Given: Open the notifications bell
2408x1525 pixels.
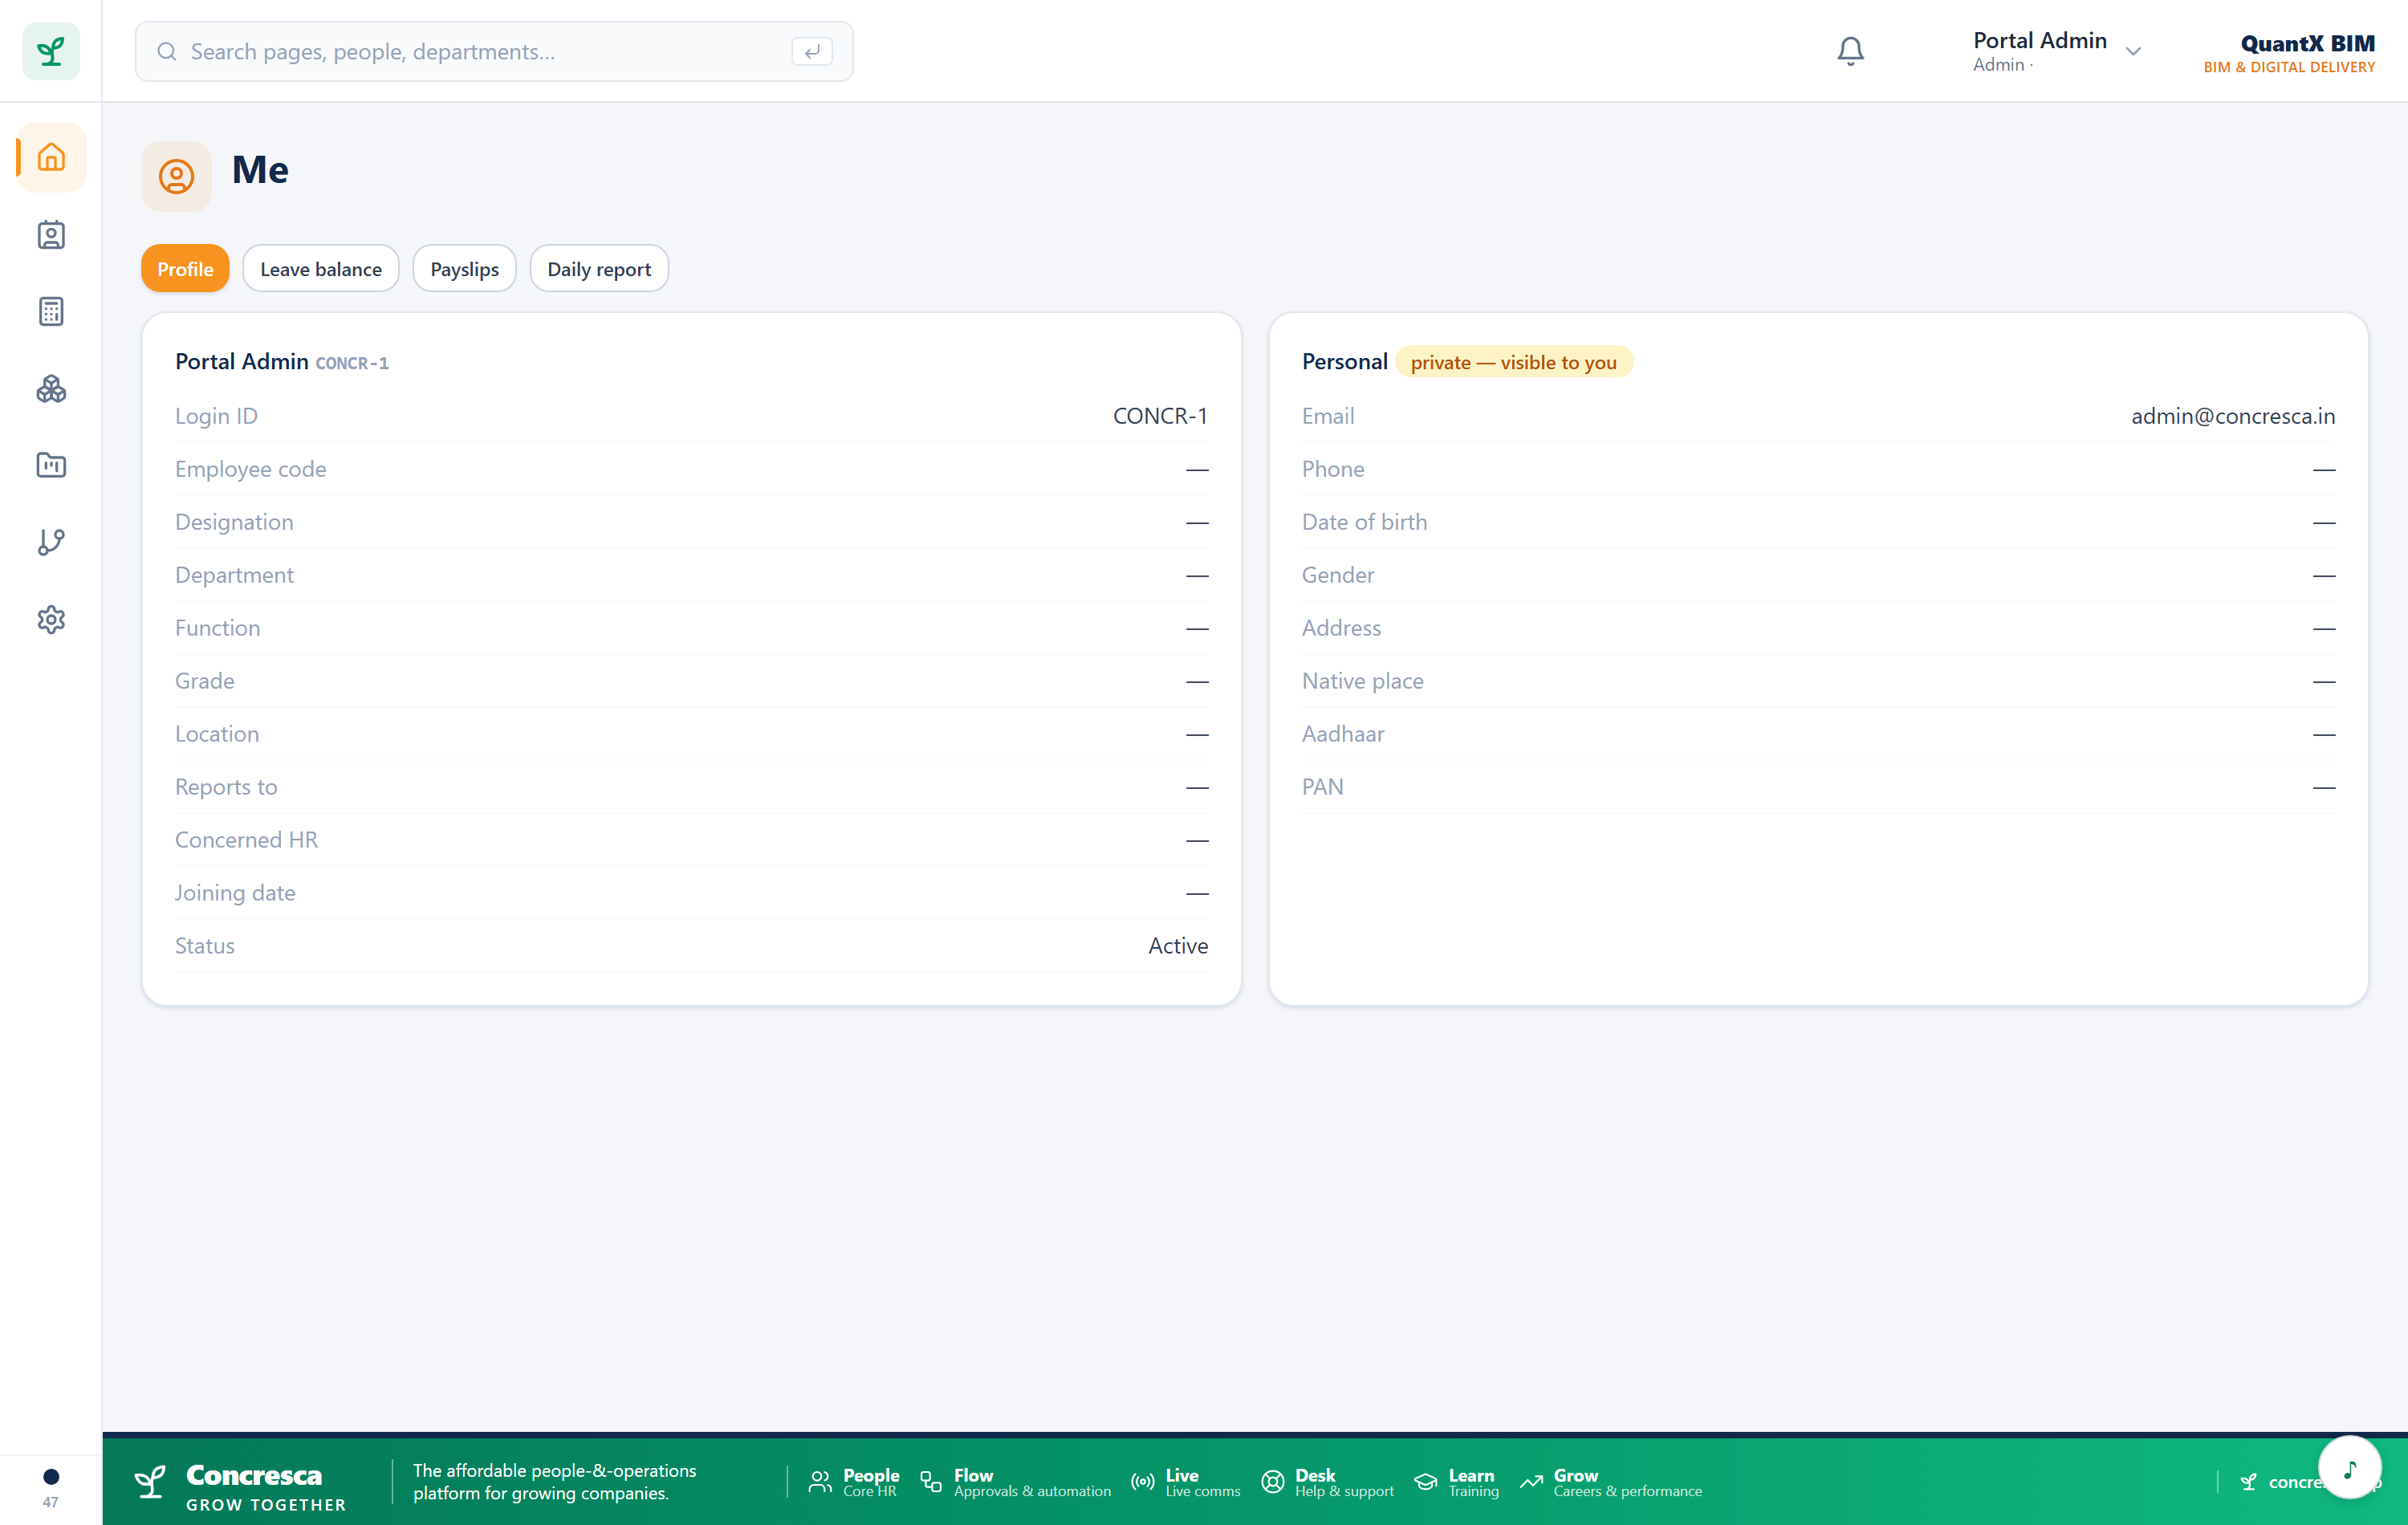Looking at the screenshot, I should [x=1850, y=51].
